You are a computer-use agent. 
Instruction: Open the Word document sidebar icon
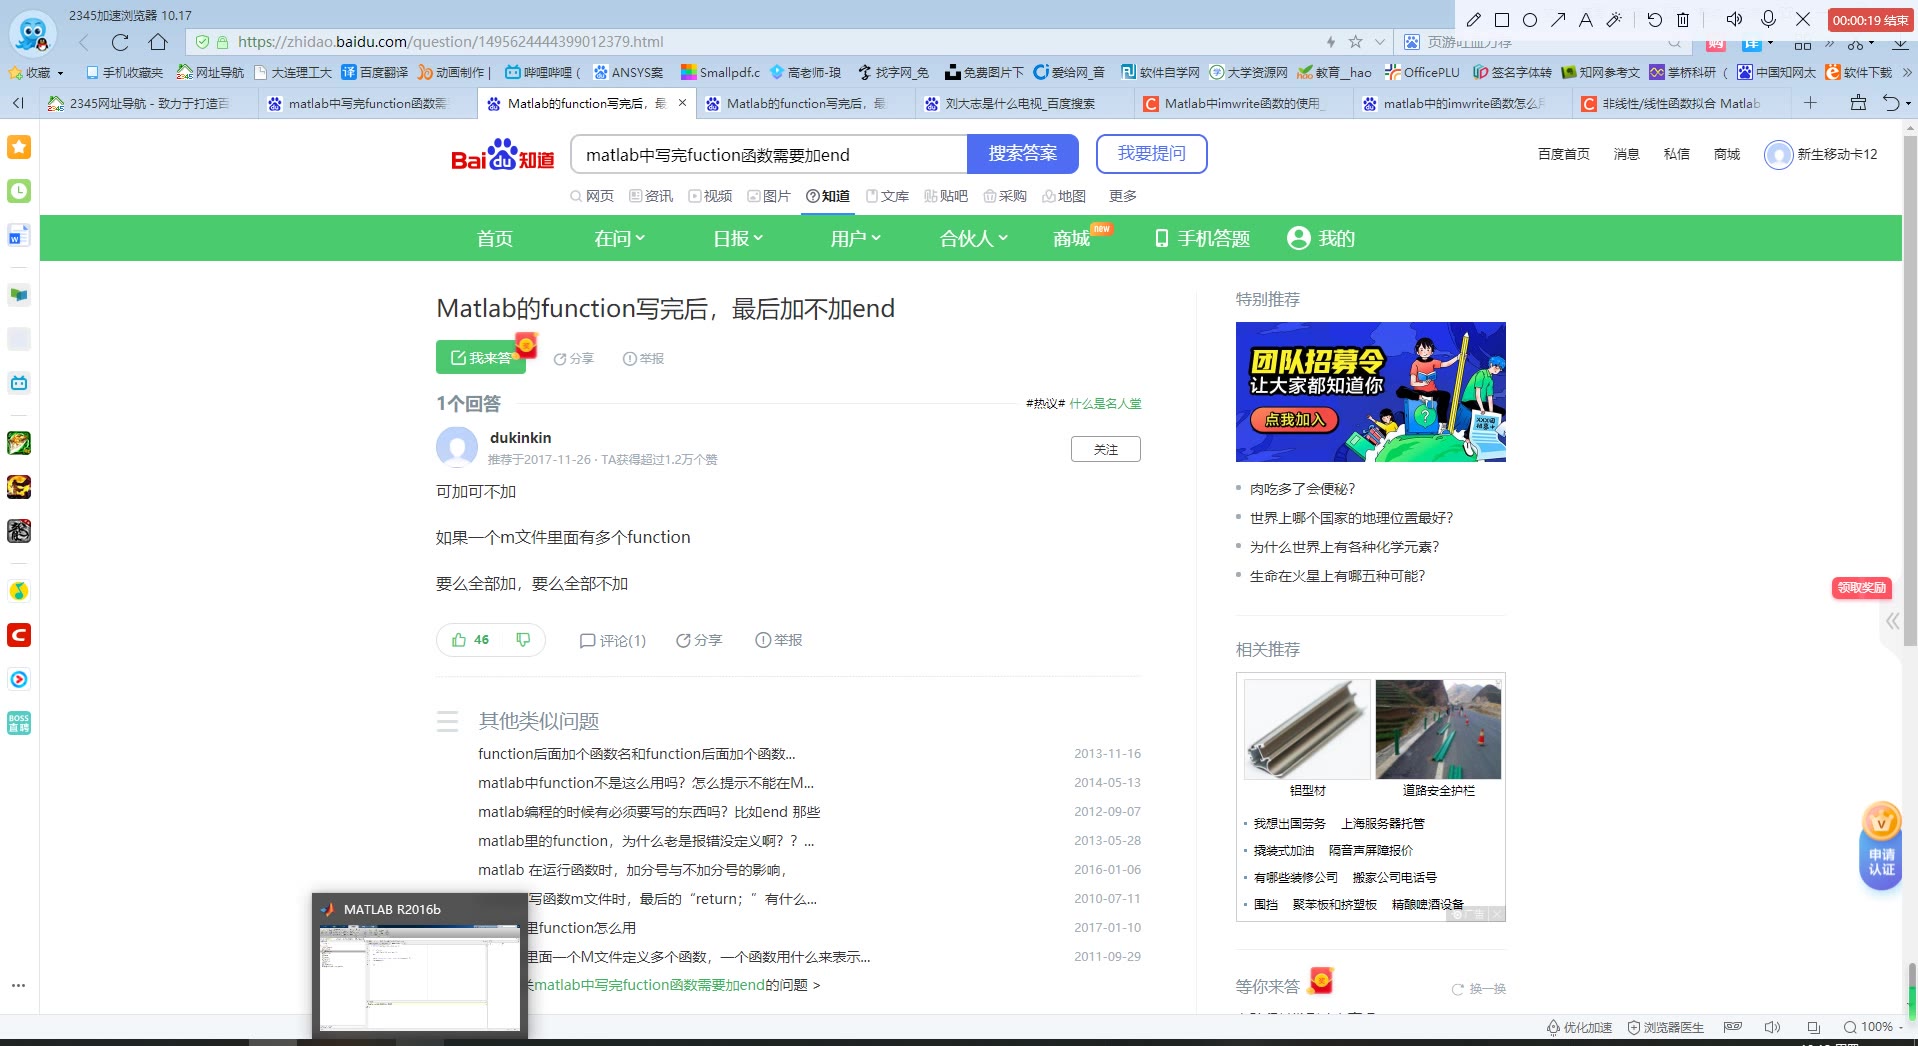pos(19,236)
